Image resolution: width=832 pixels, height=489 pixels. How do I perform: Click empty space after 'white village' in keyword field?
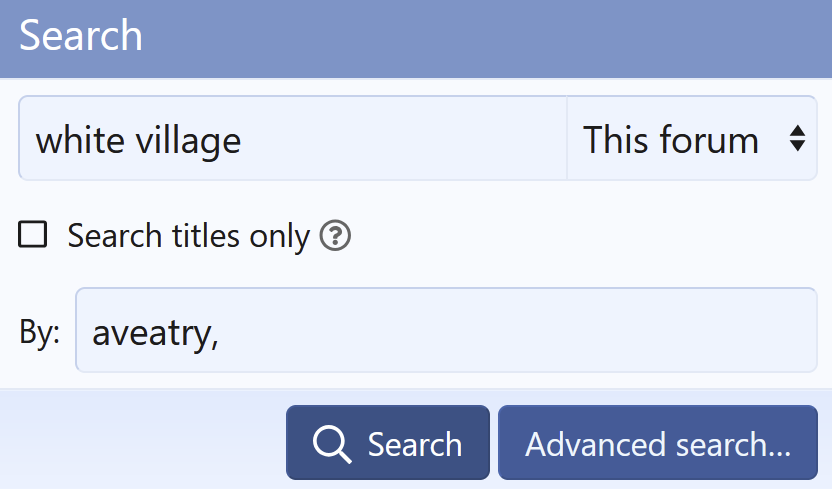400,139
